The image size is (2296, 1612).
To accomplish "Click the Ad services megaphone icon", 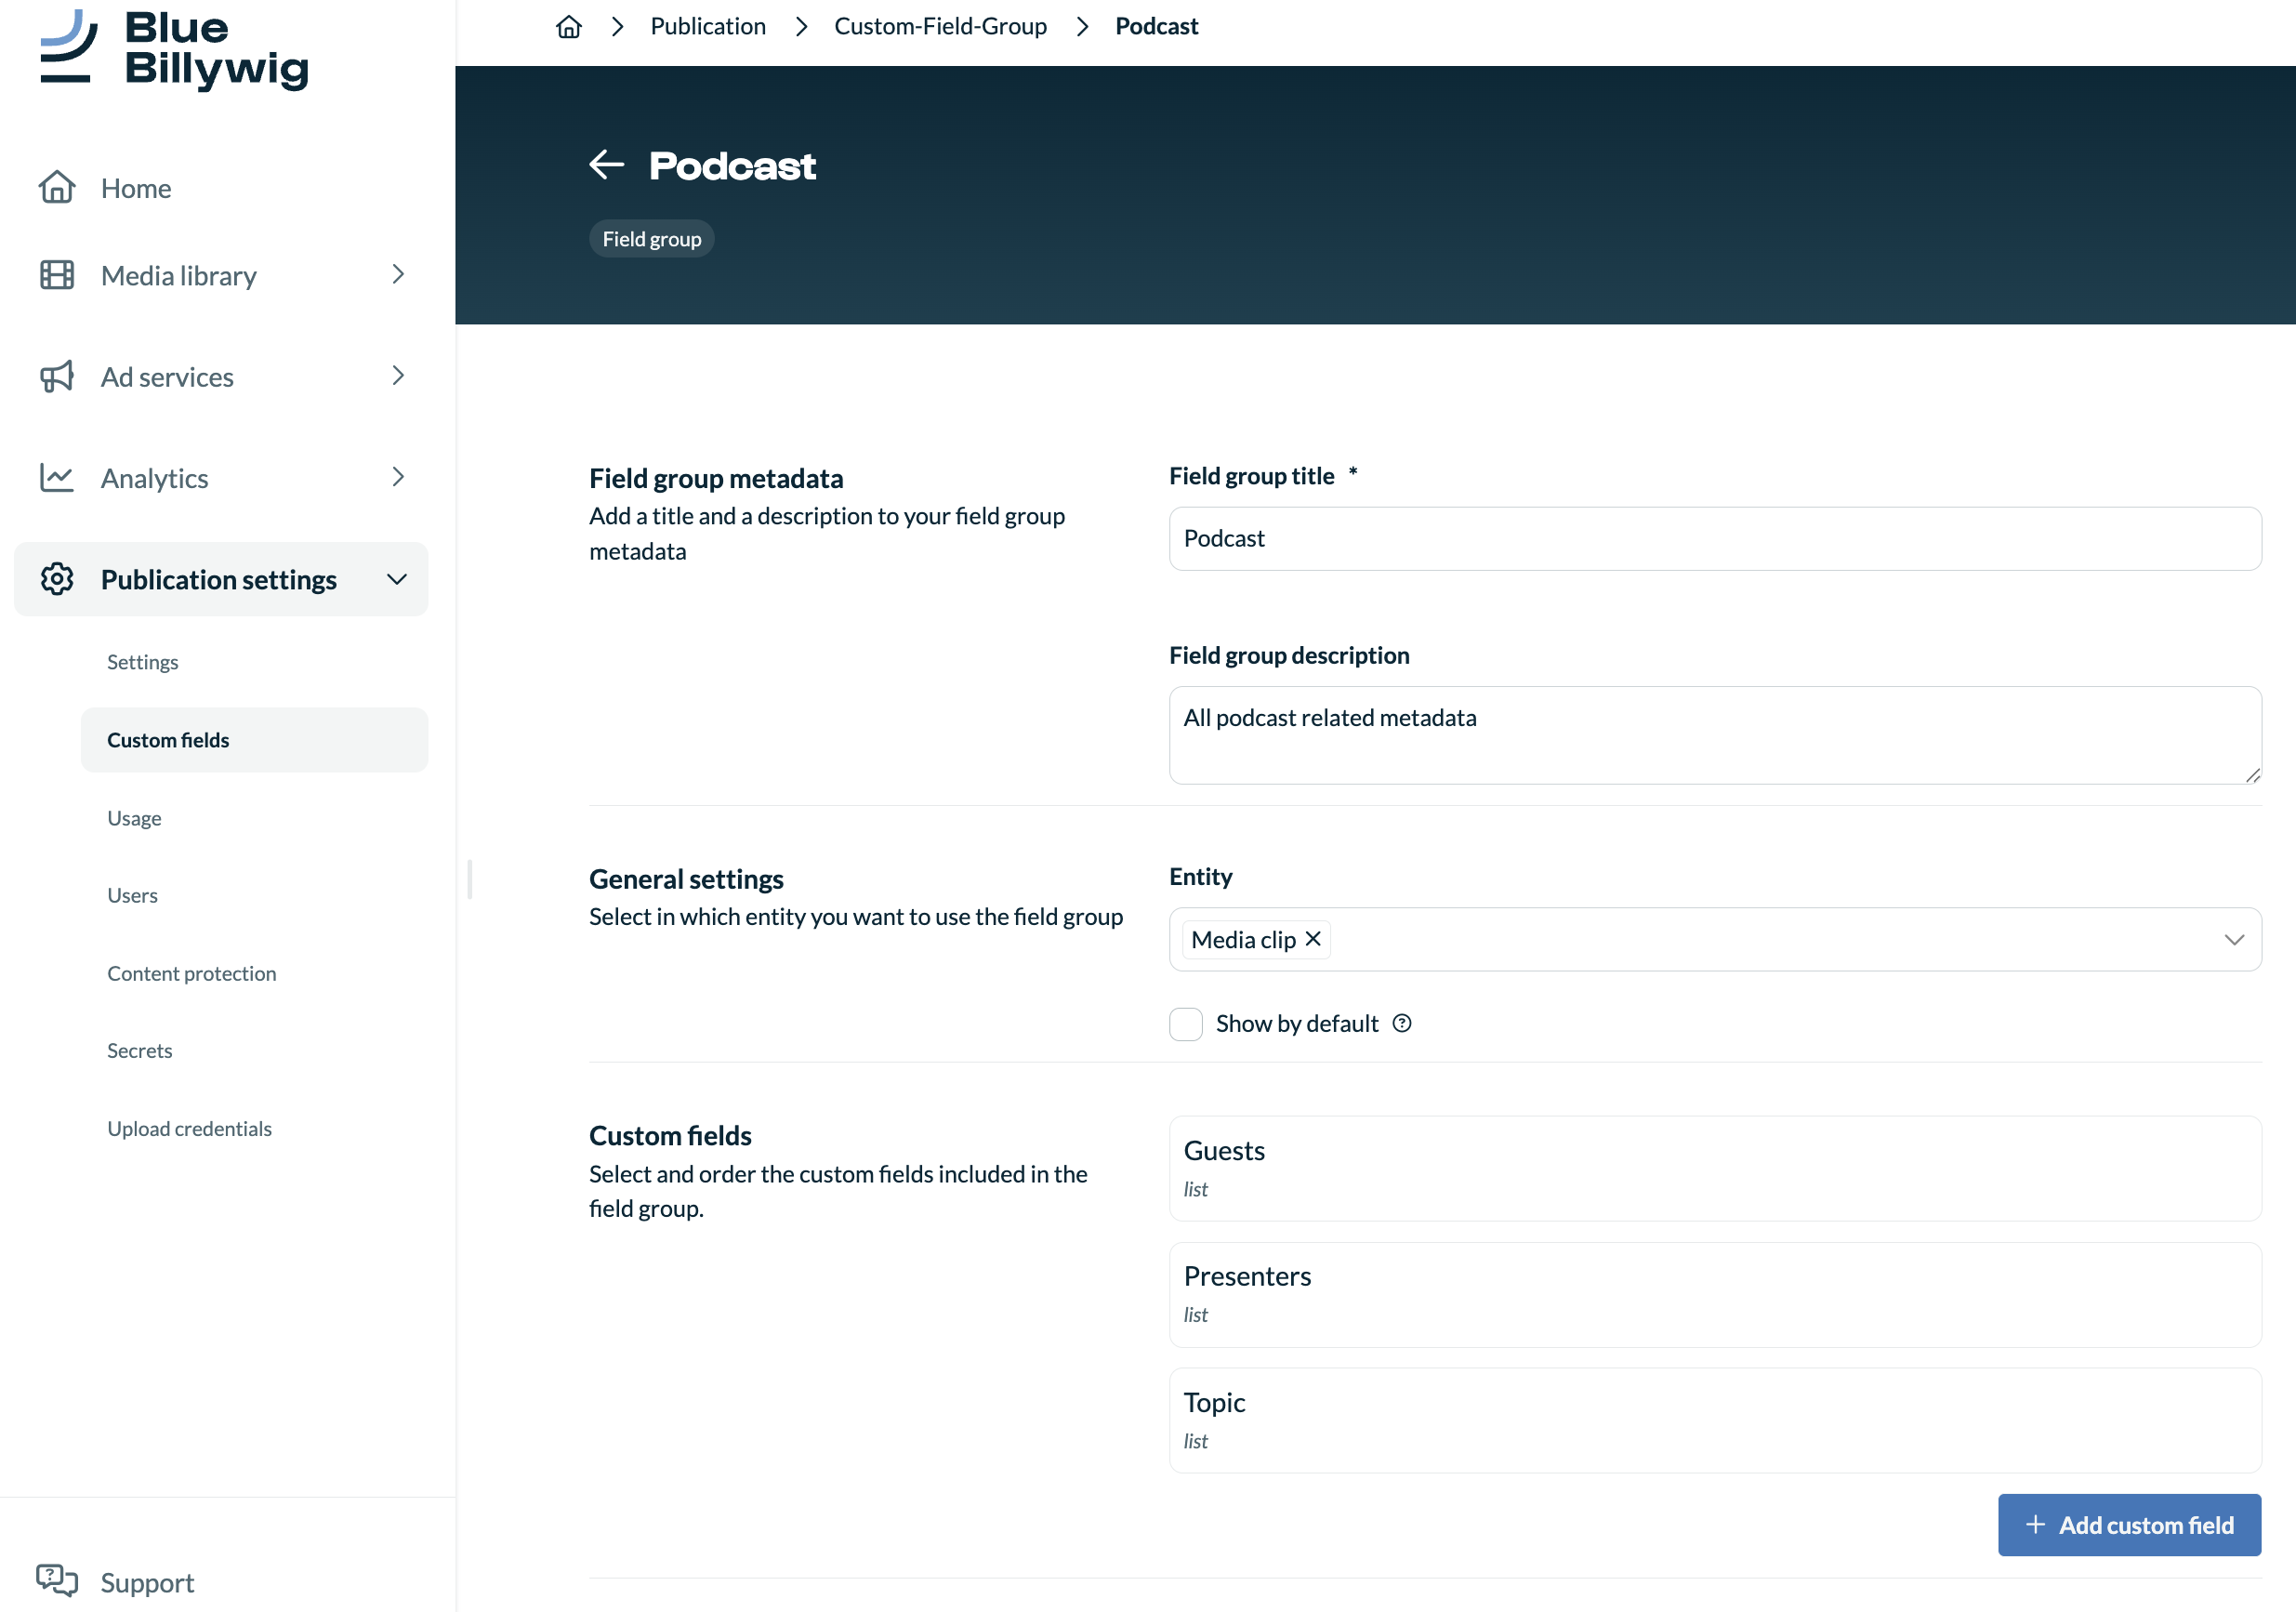I will (x=57, y=376).
